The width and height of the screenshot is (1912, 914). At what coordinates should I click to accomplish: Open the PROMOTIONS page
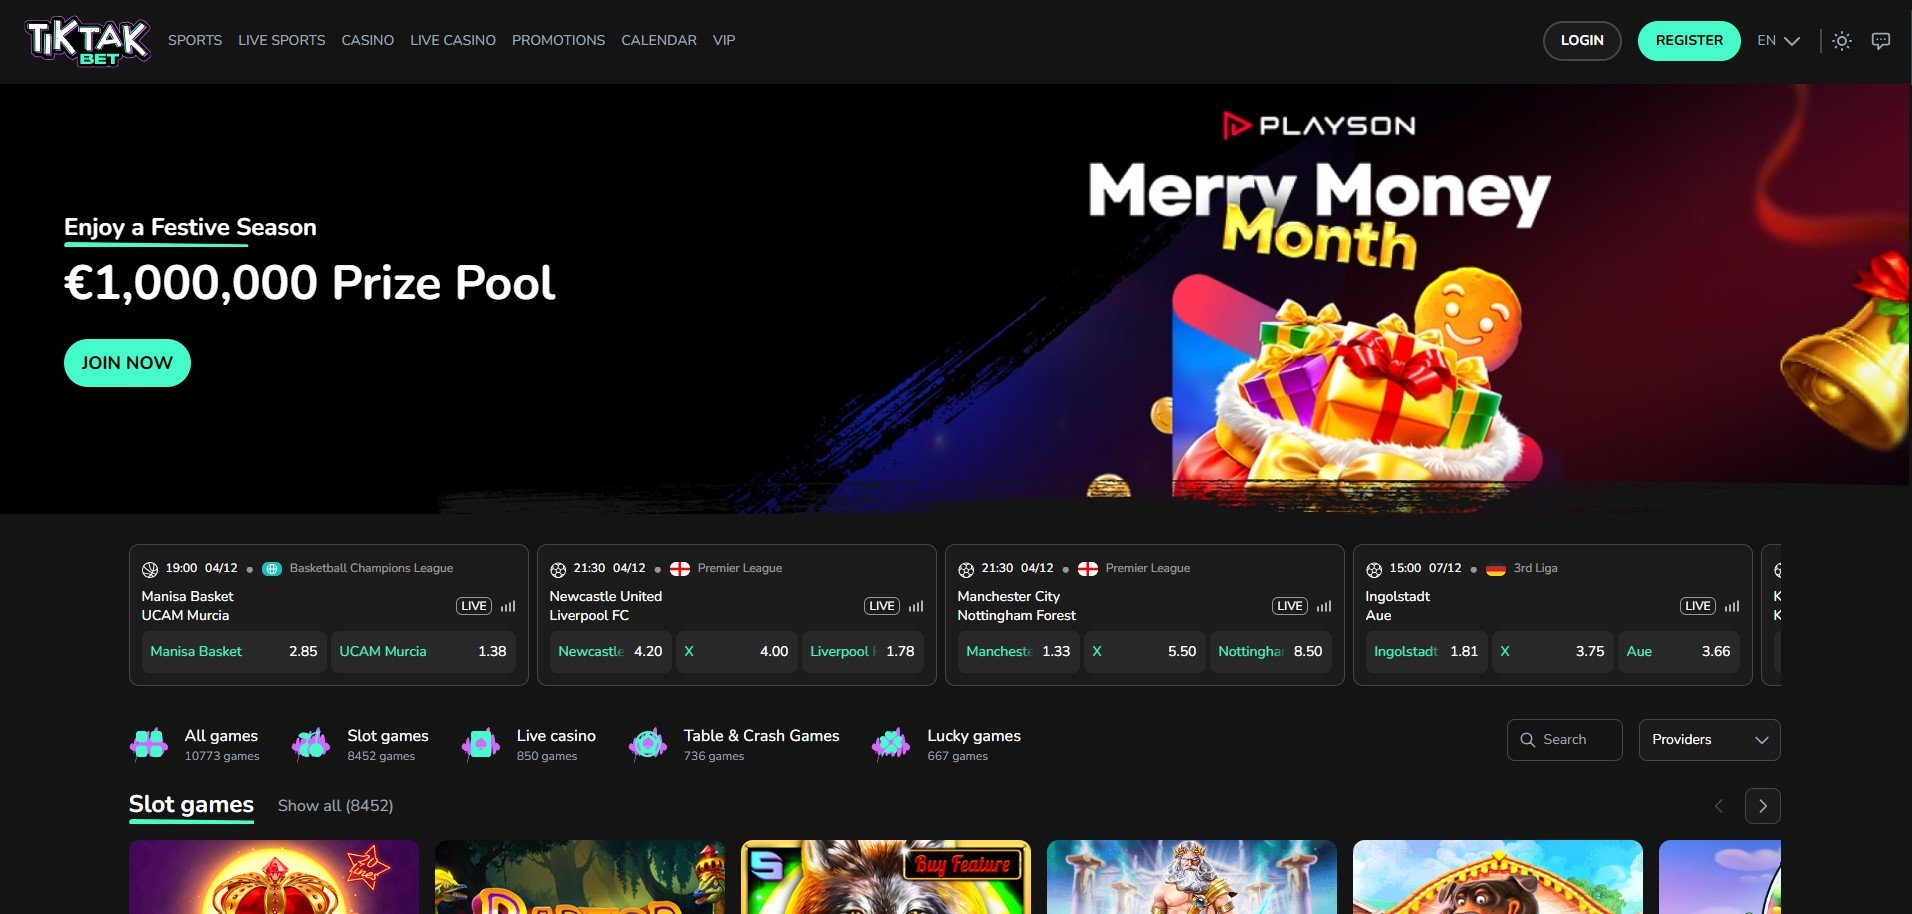558,41
